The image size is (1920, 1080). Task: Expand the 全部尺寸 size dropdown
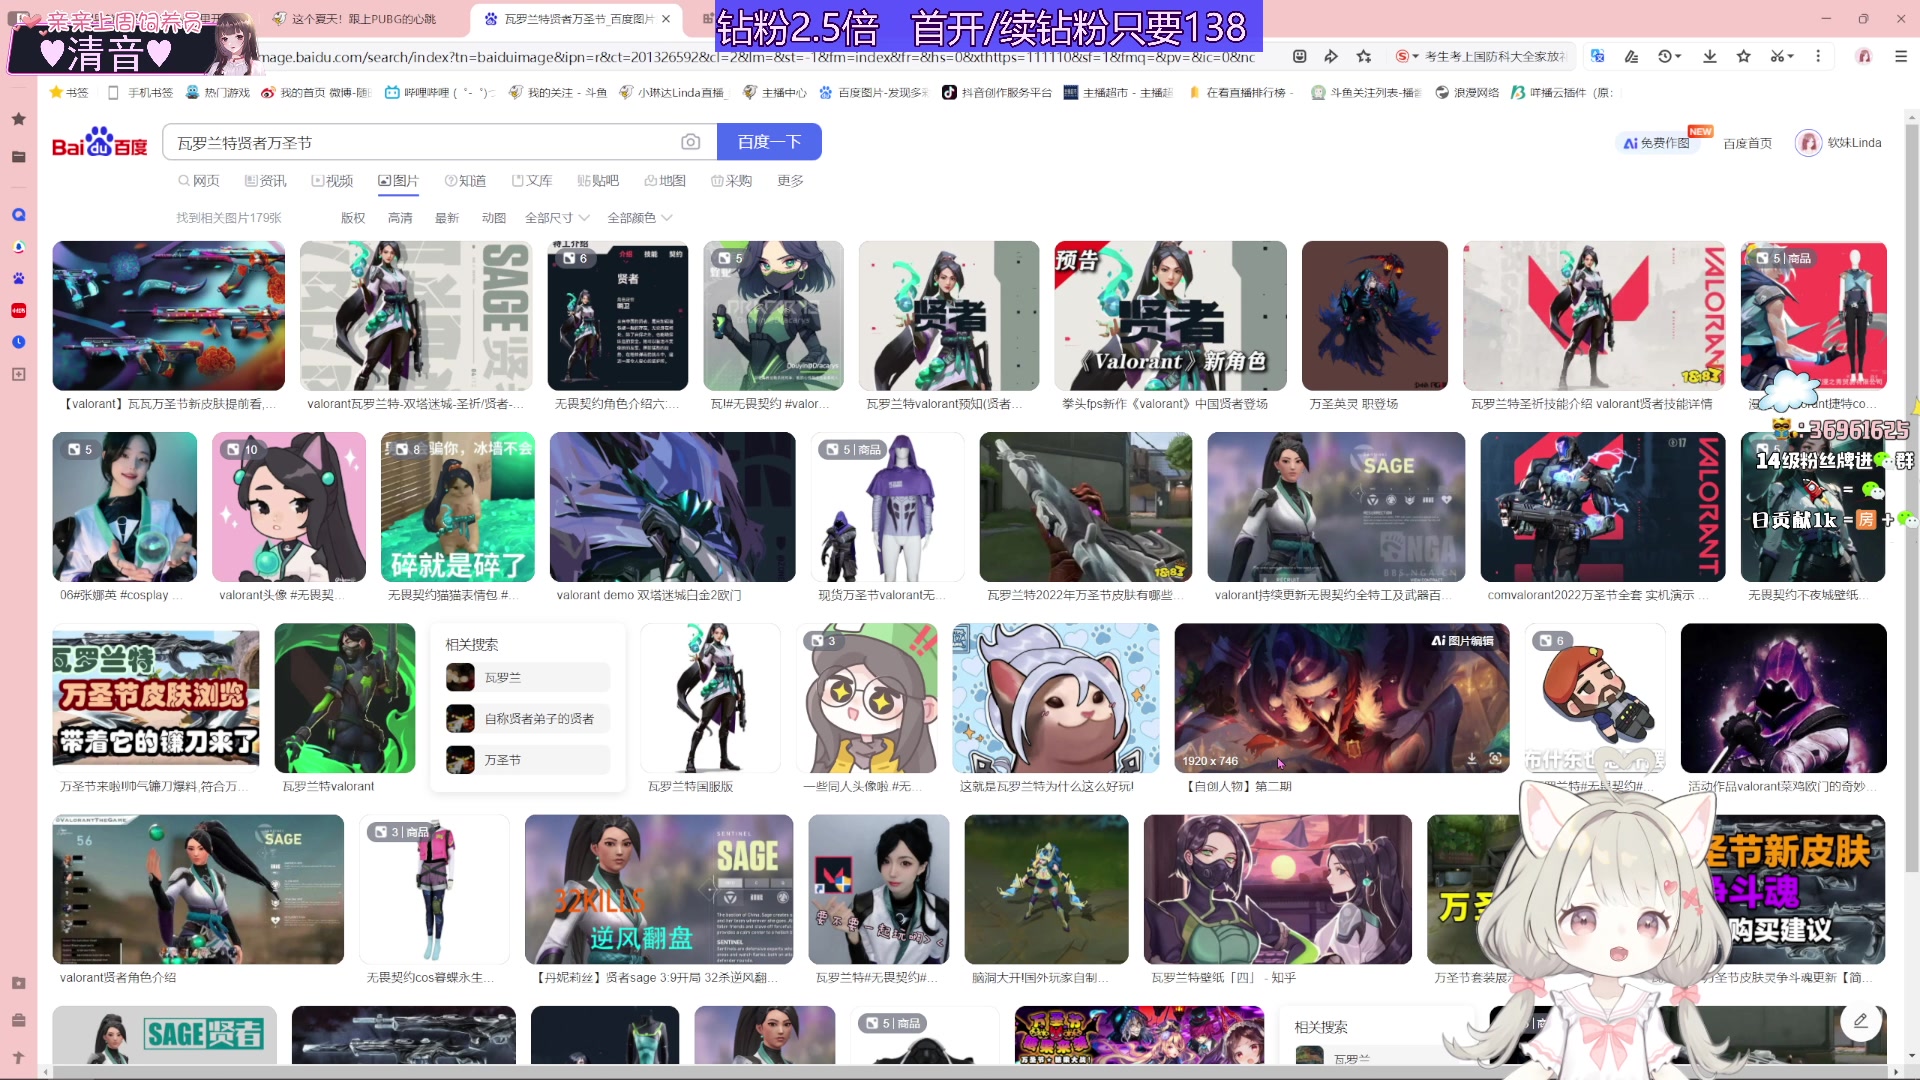557,218
